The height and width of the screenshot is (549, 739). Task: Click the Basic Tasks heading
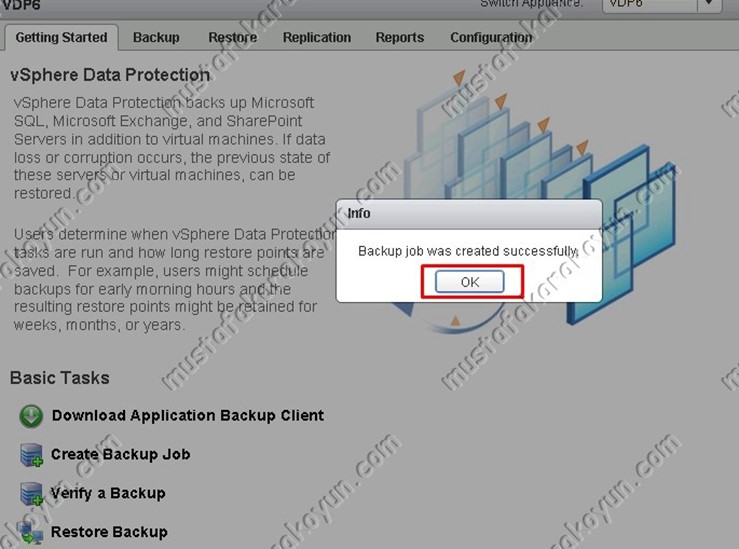(x=60, y=378)
